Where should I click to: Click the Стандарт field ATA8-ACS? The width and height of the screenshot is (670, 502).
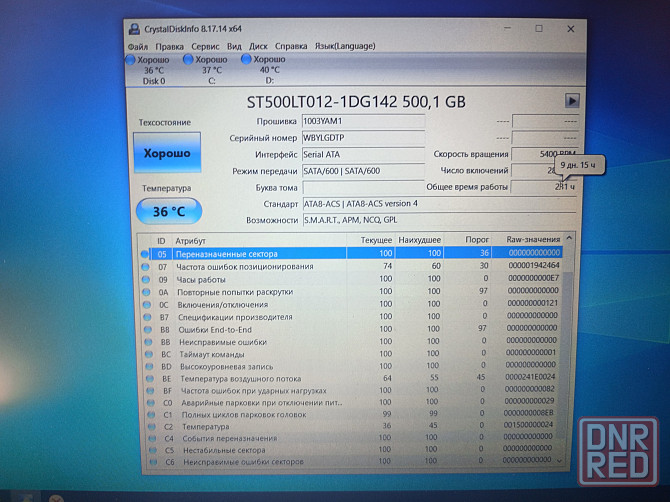440,204
